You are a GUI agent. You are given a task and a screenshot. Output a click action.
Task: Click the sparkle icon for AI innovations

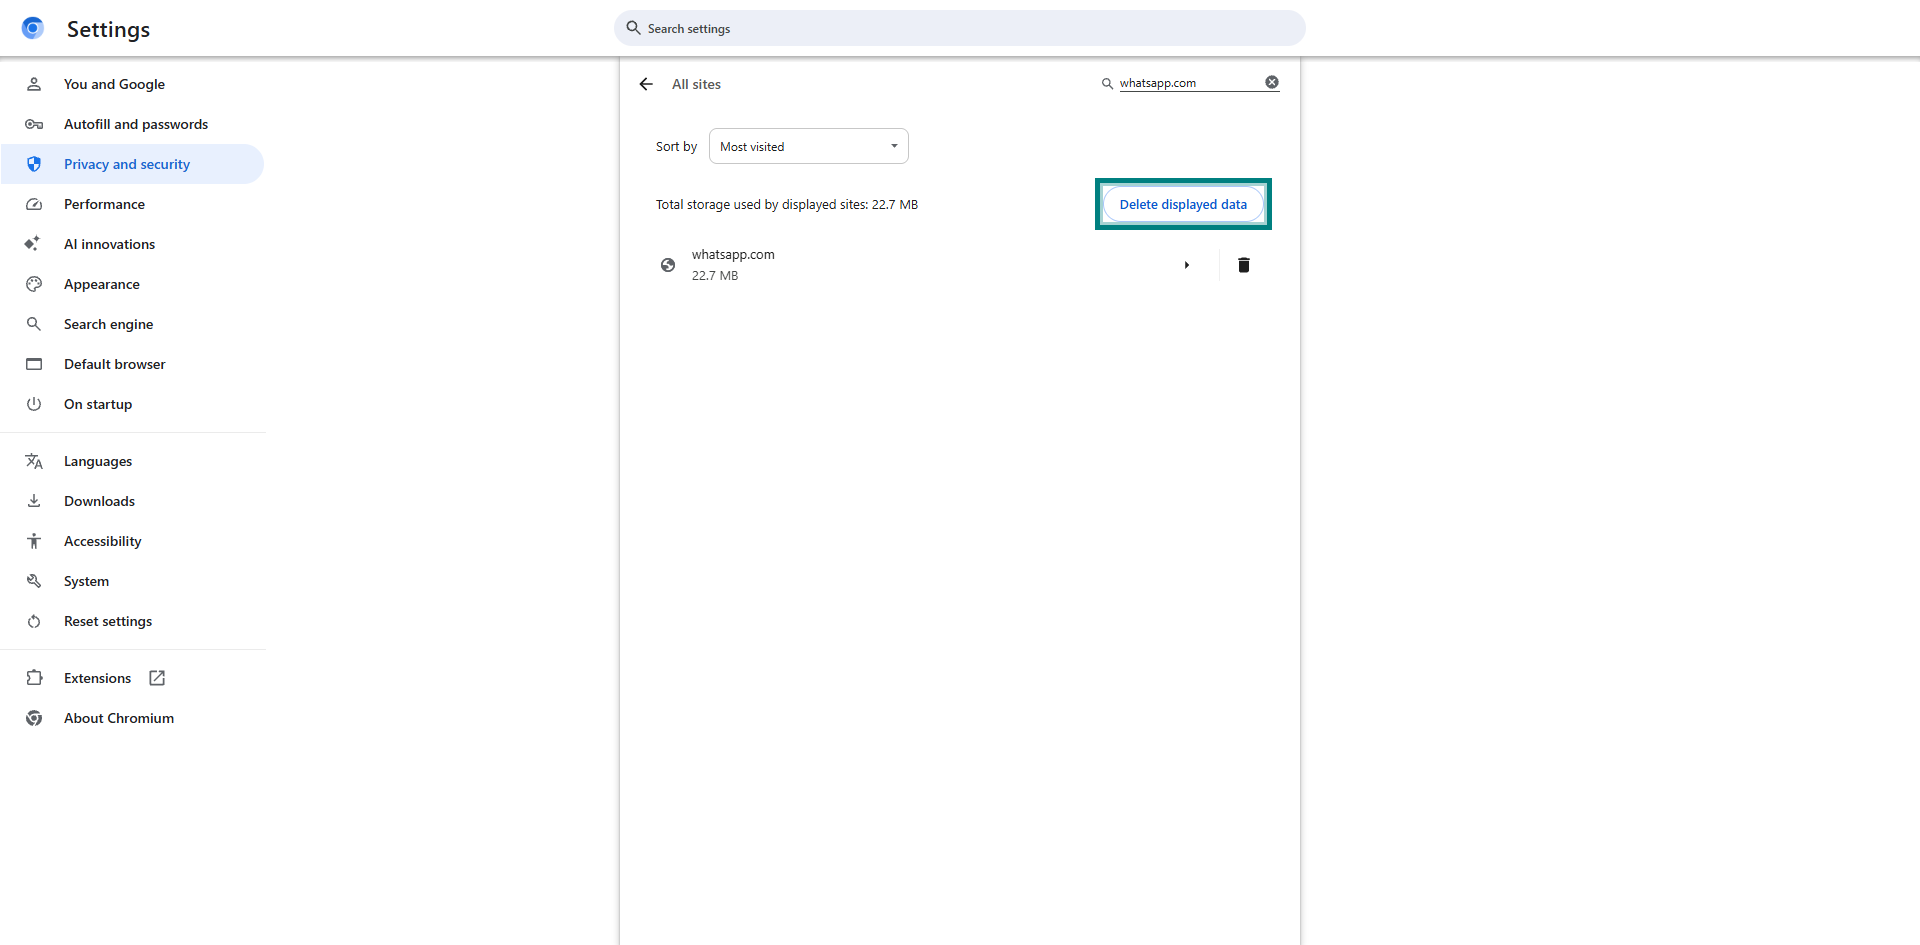(33, 244)
